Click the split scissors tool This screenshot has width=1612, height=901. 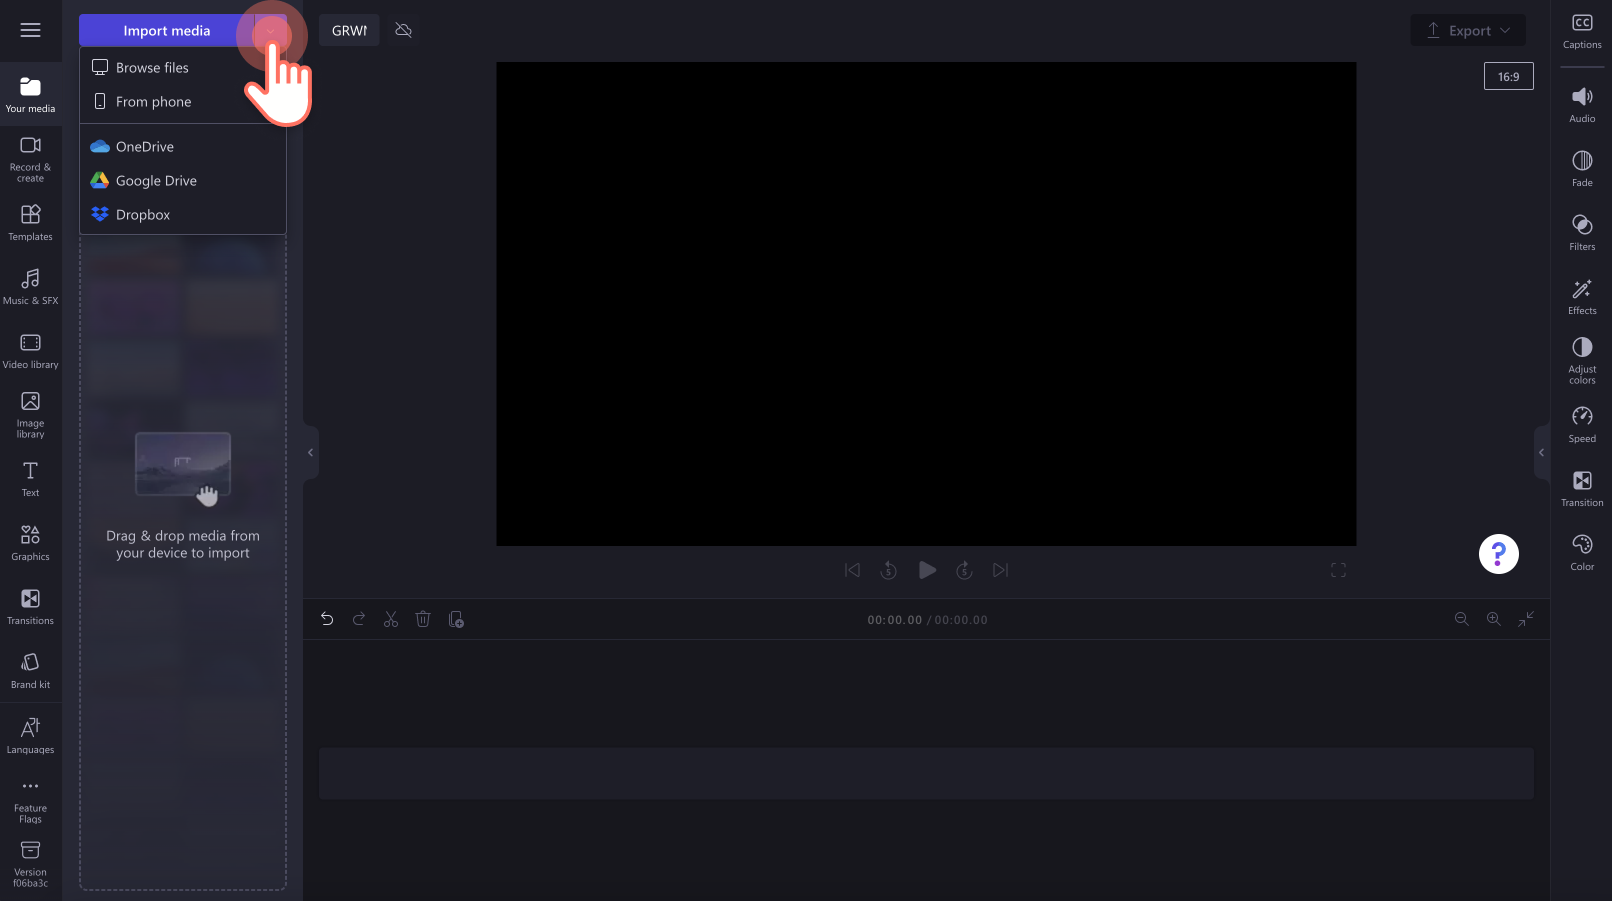coord(391,619)
